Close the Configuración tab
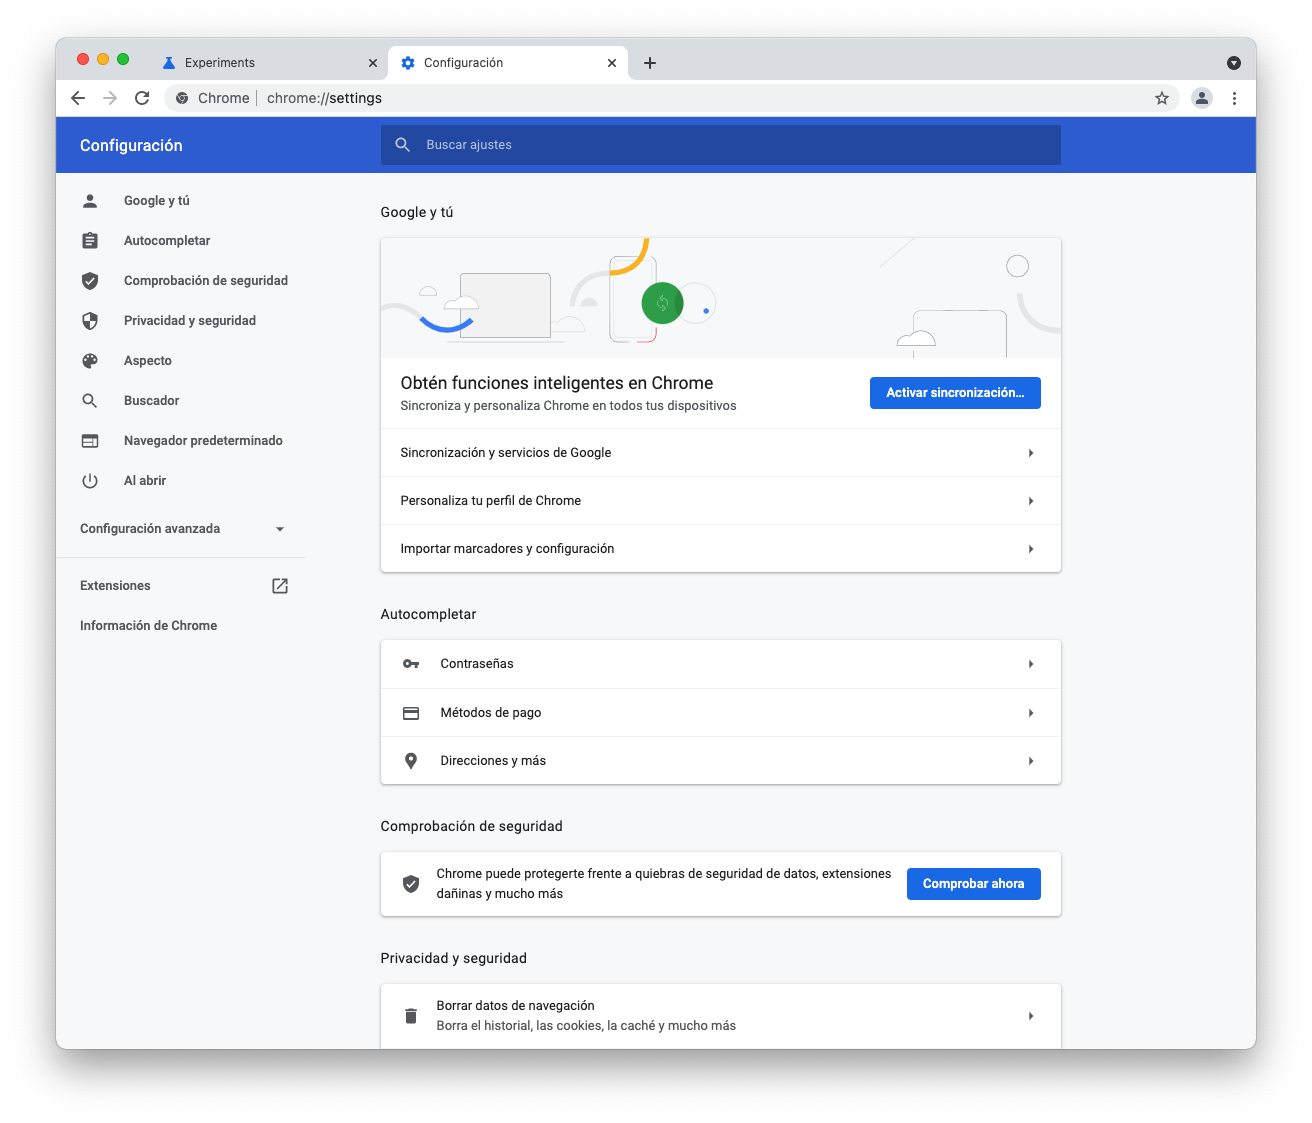1312x1123 pixels. pyautogui.click(x=612, y=63)
